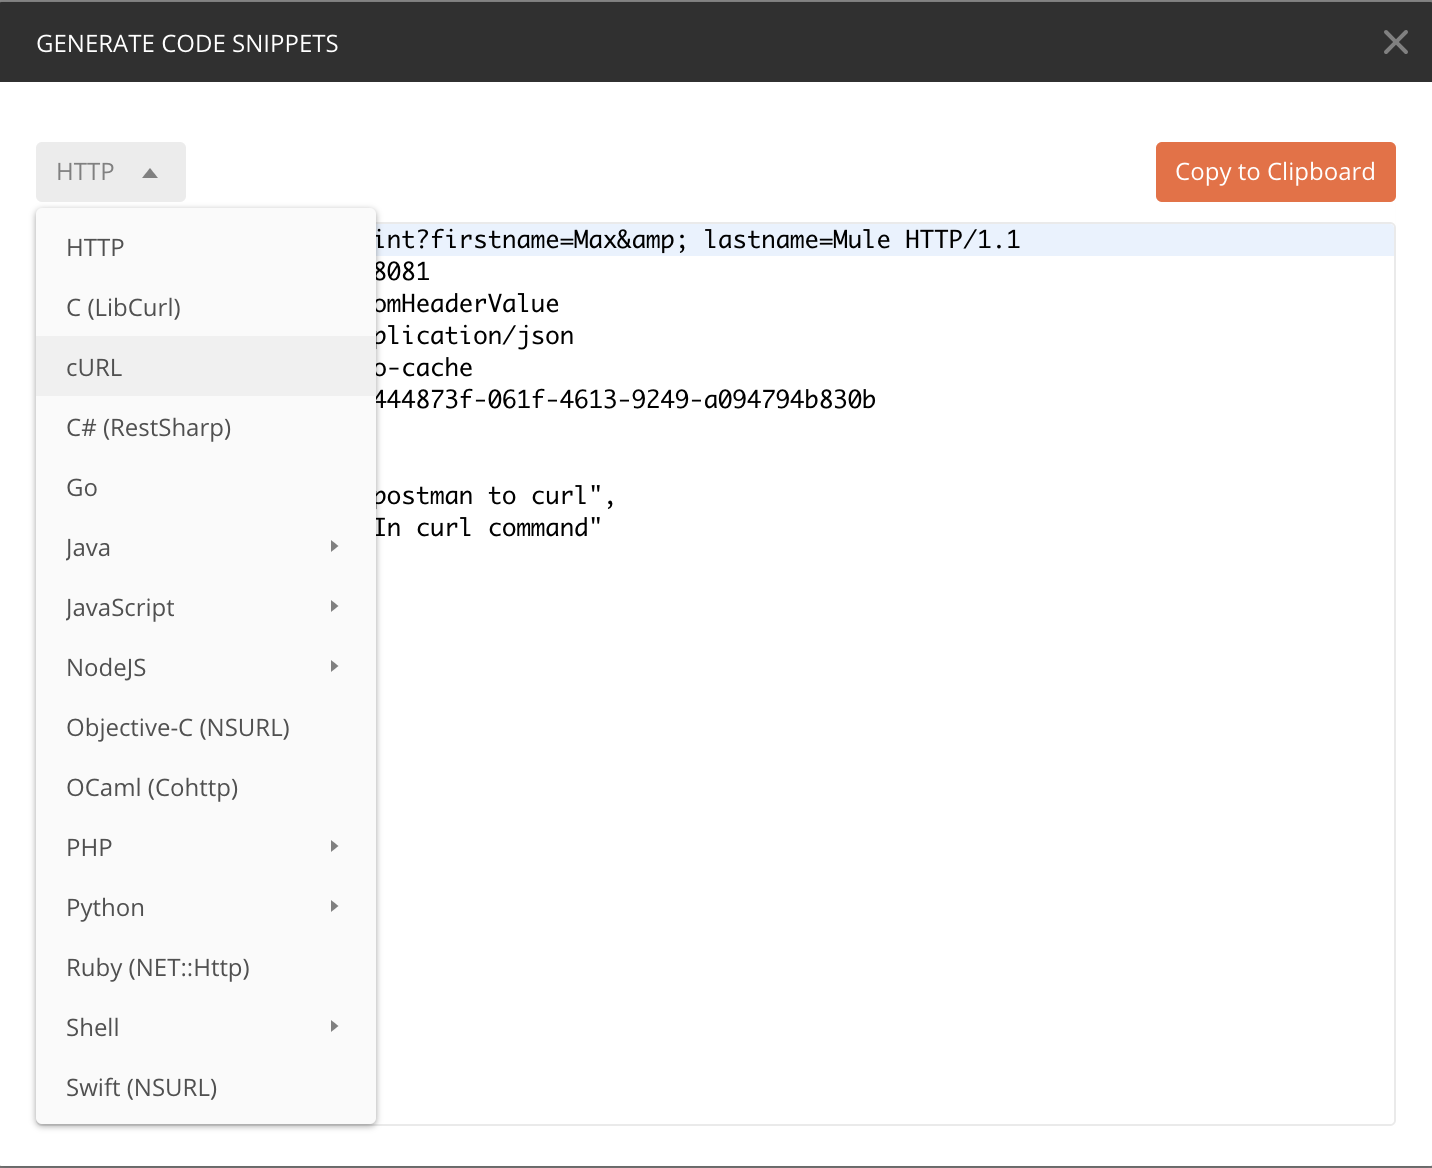Close the Generate Code Snippets dialog
Image resolution: width=1432 pixels, height=1168 pixels.
tap(1395, 42)
